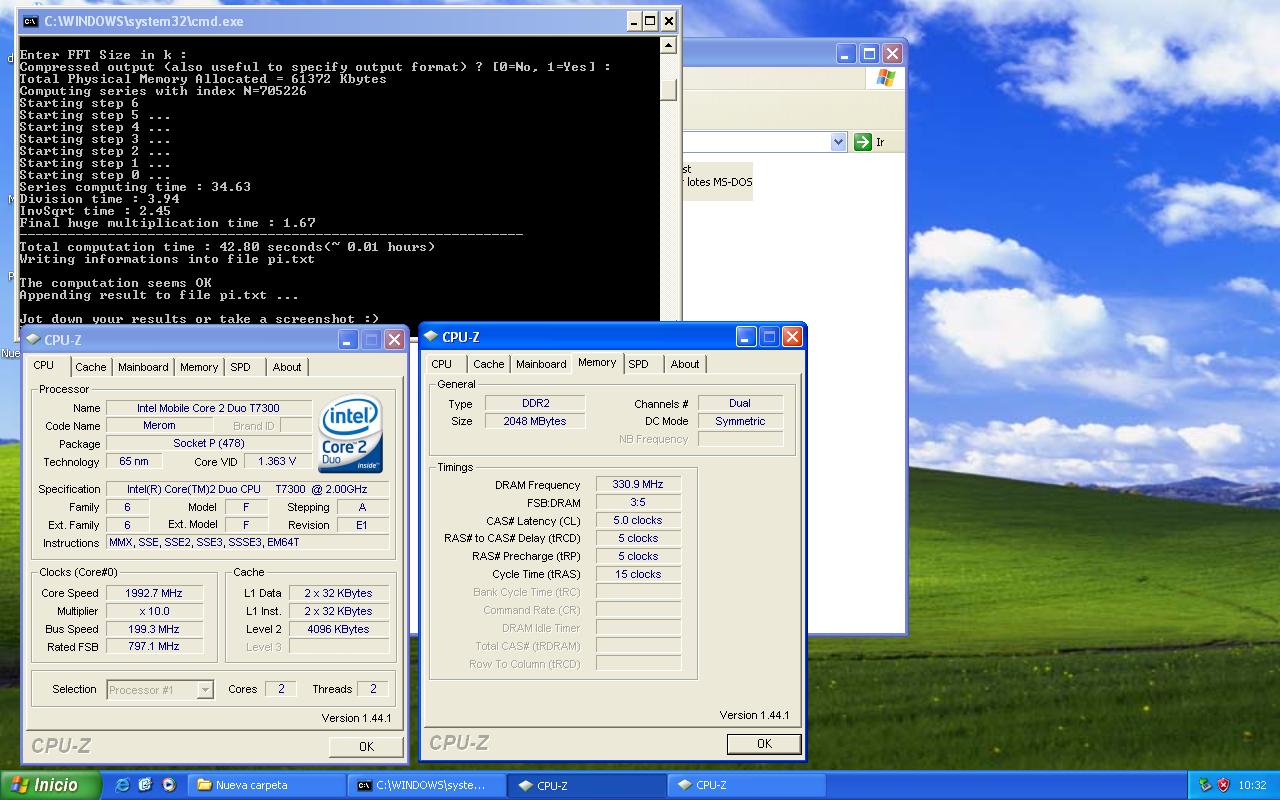Screen dimensions: 1280x800
Task: Expand the Explorer address bar dropdown arrow
Action: (x=838, y=142)
